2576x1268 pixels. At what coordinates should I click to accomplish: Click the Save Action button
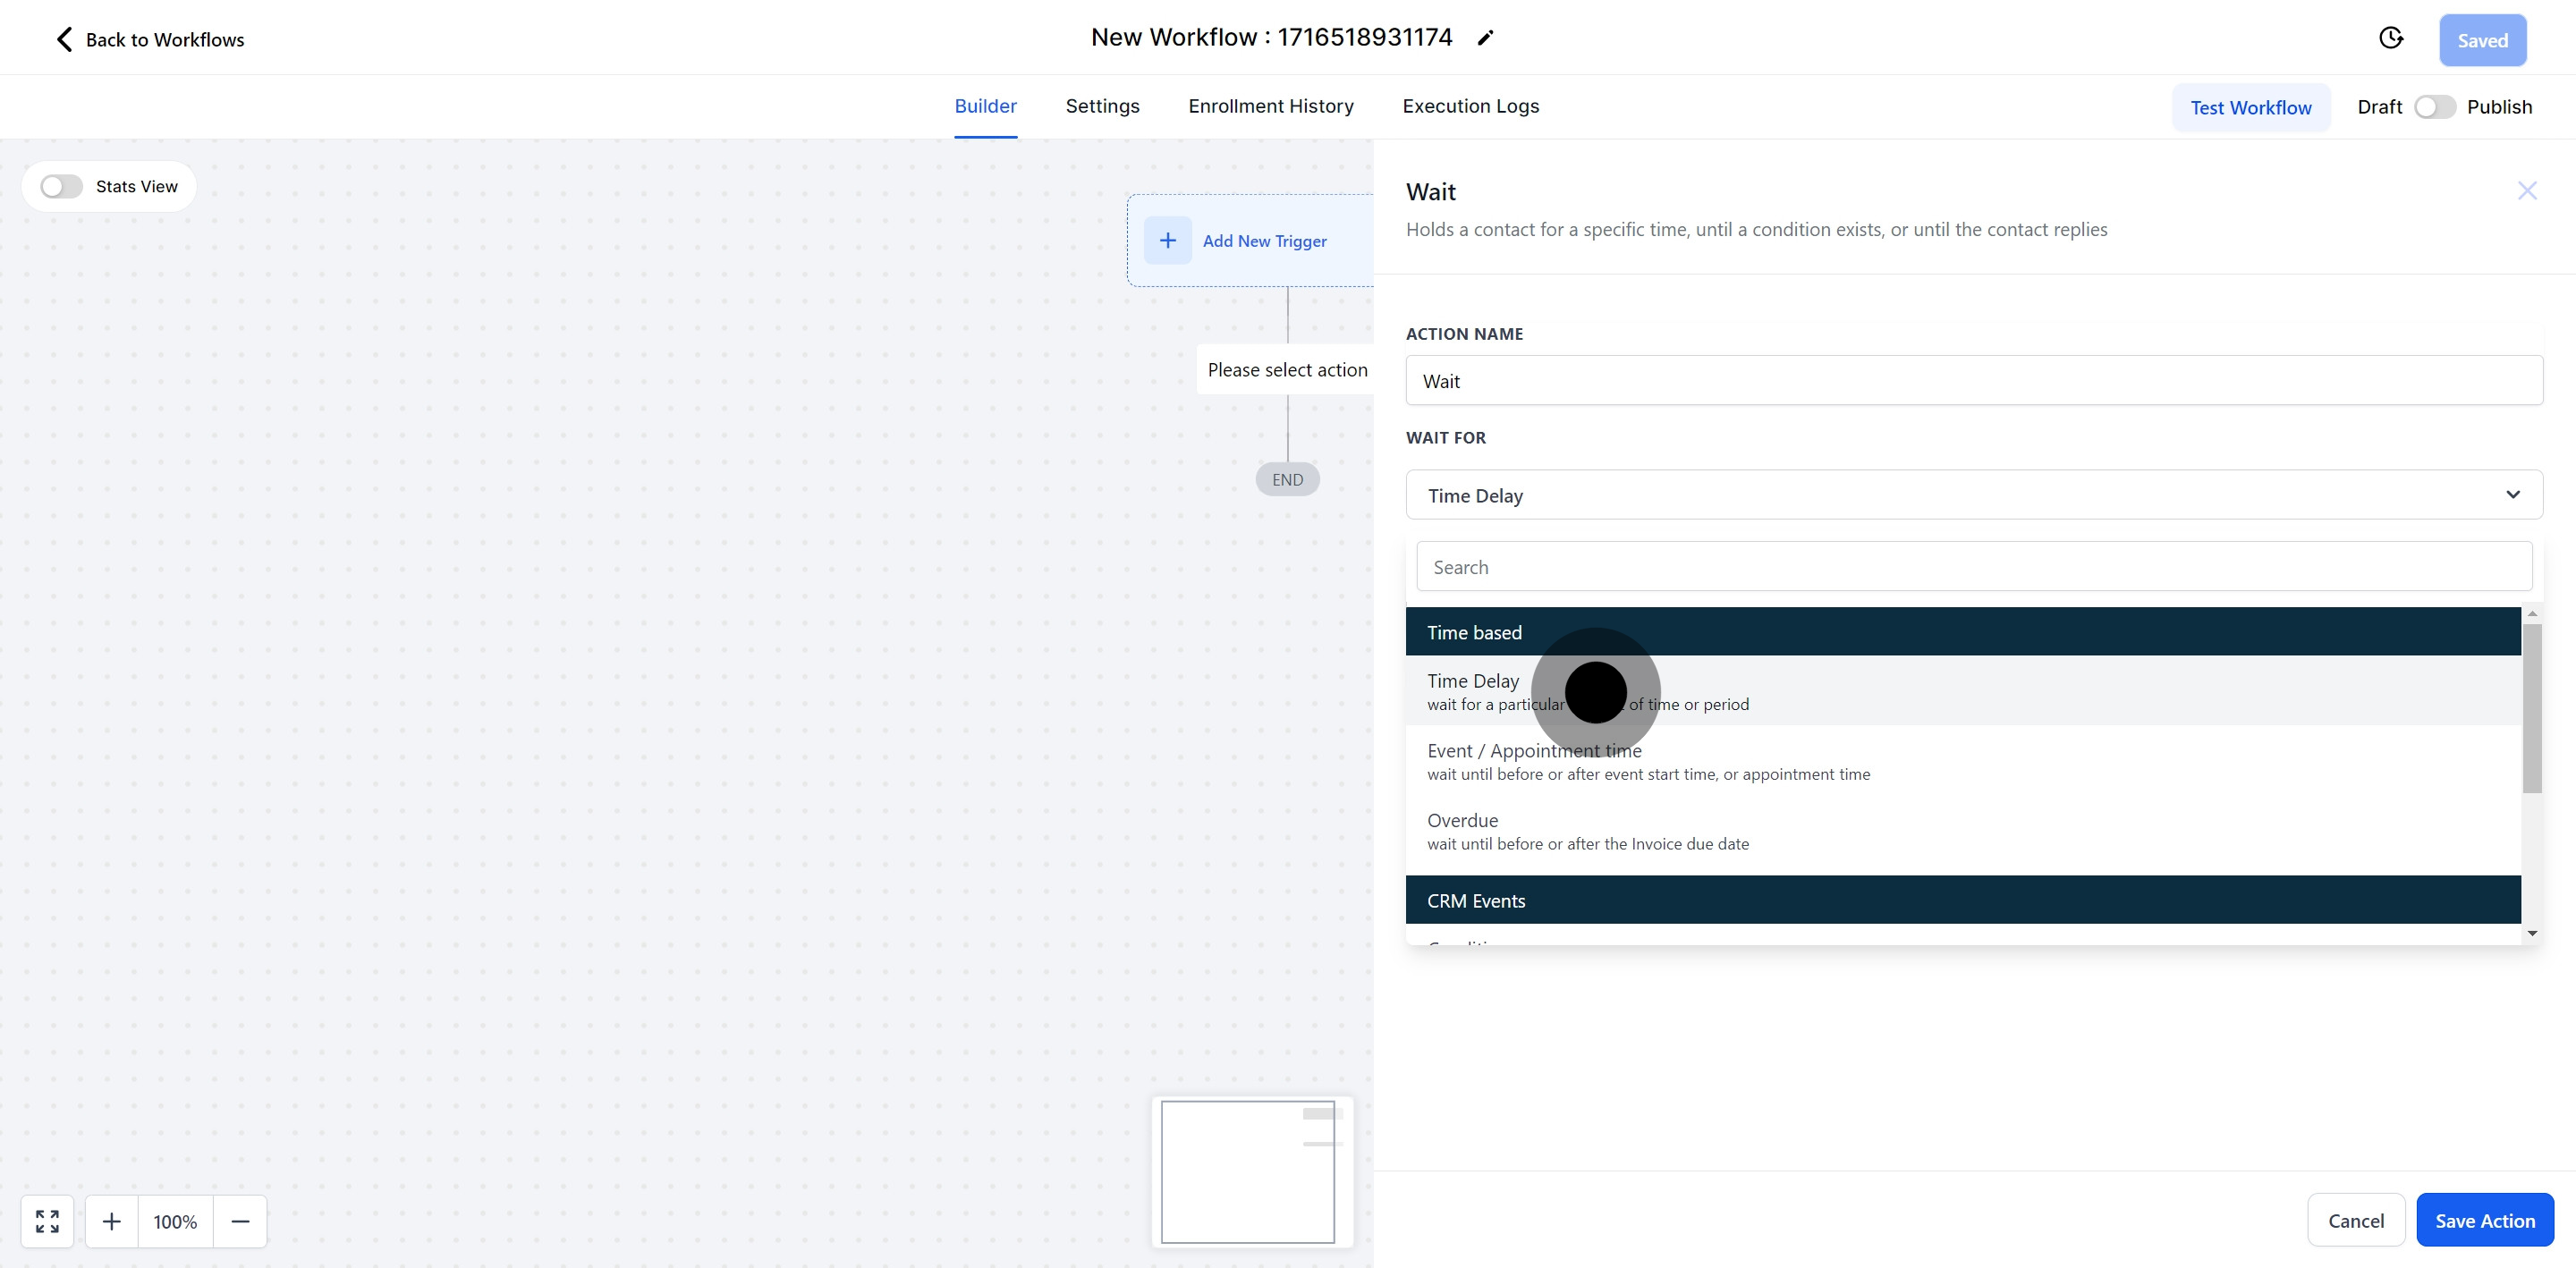pos(2484,1220)
